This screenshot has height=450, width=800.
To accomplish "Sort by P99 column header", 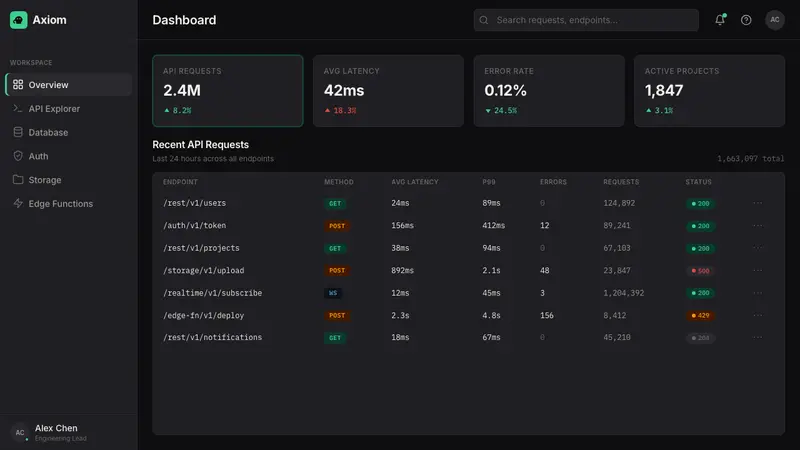I will pos(489,182).
